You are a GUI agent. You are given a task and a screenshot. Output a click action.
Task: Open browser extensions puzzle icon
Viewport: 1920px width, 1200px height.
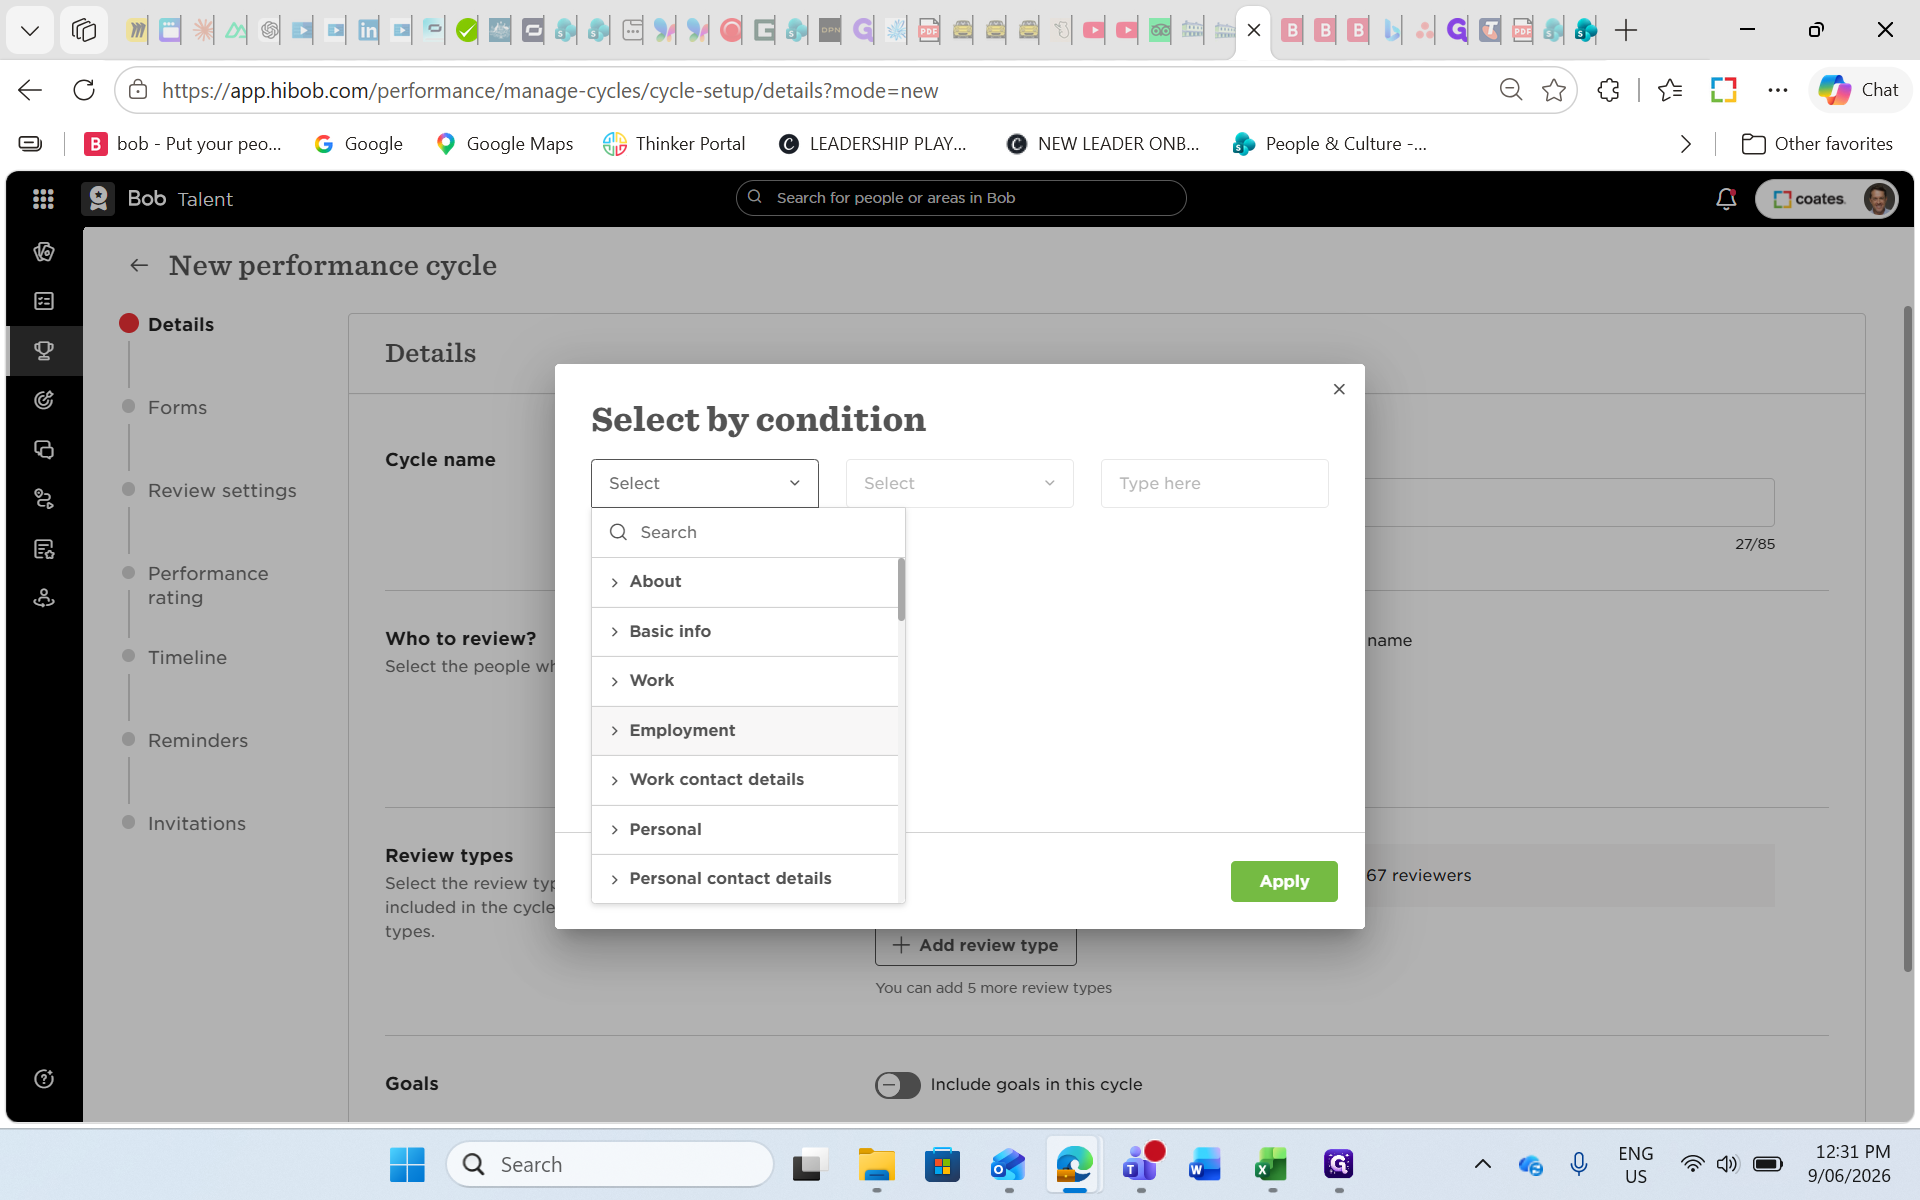1609,90
